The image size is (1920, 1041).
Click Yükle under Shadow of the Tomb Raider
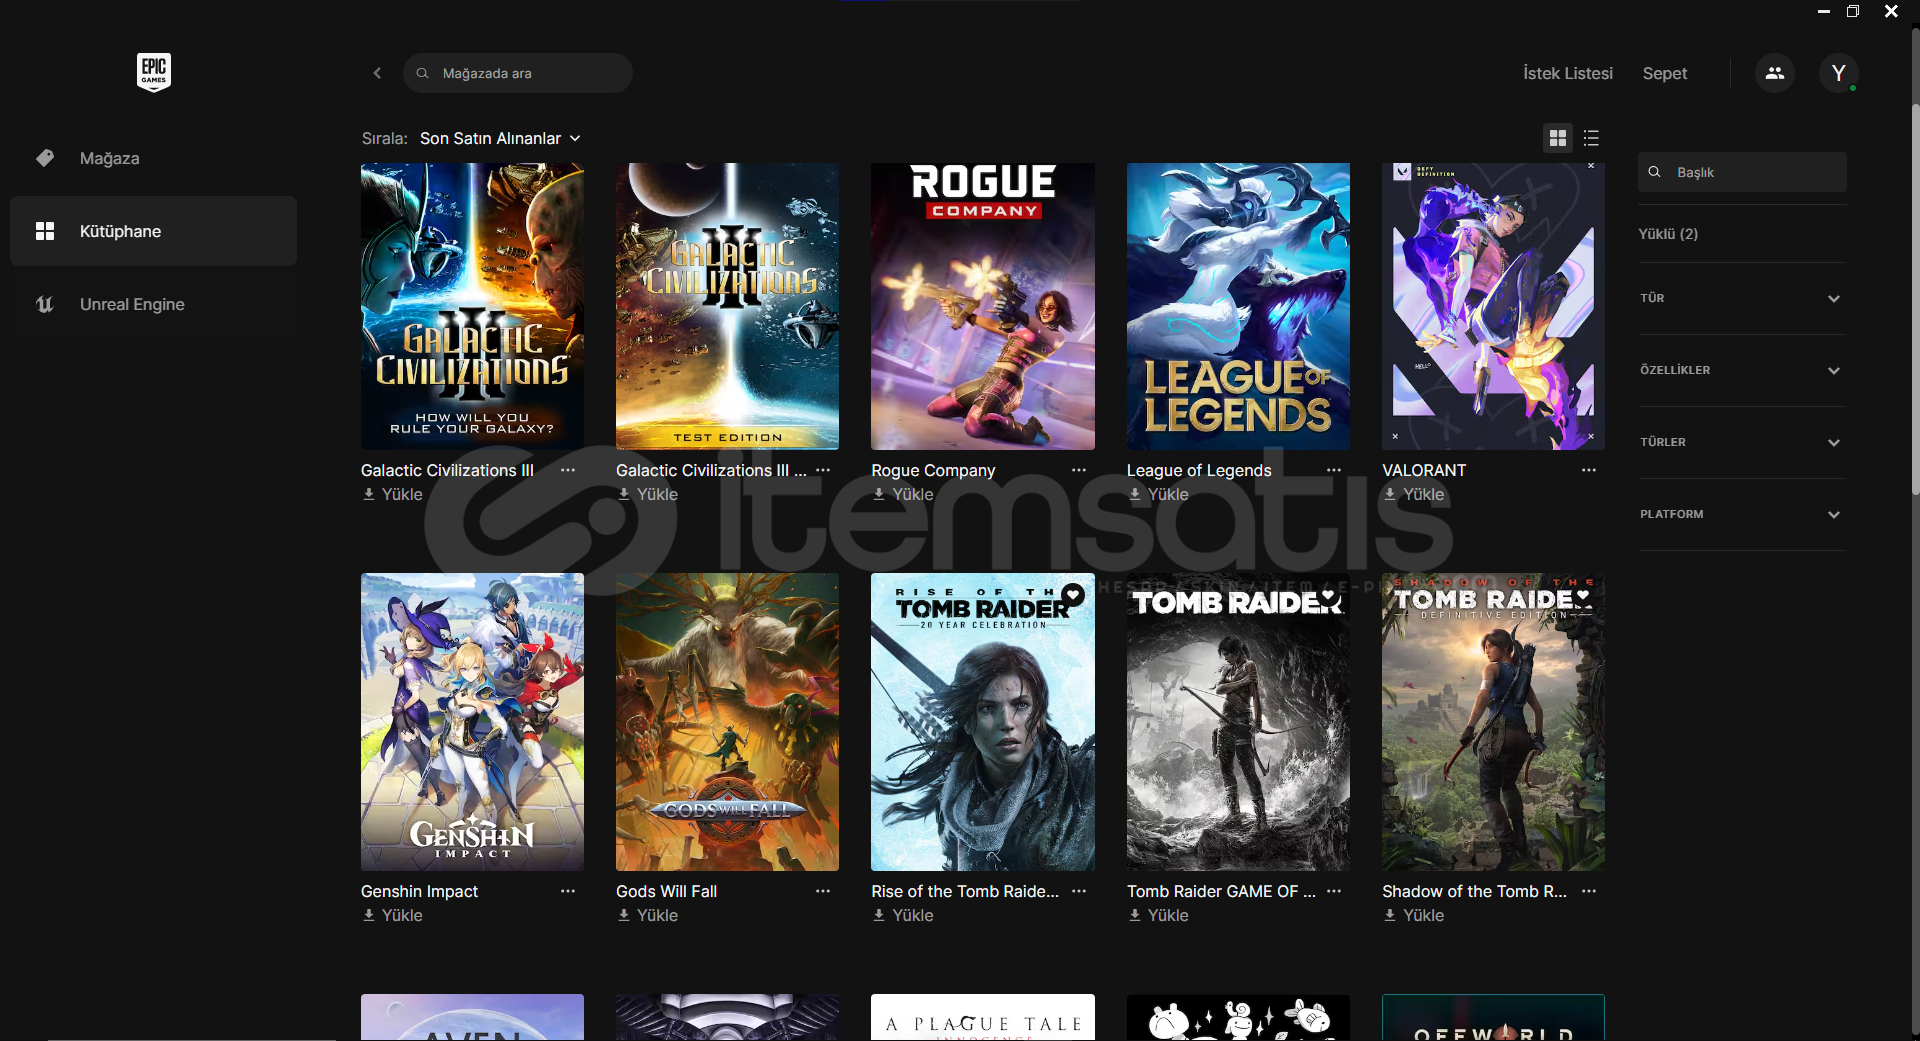[1413, 915]
